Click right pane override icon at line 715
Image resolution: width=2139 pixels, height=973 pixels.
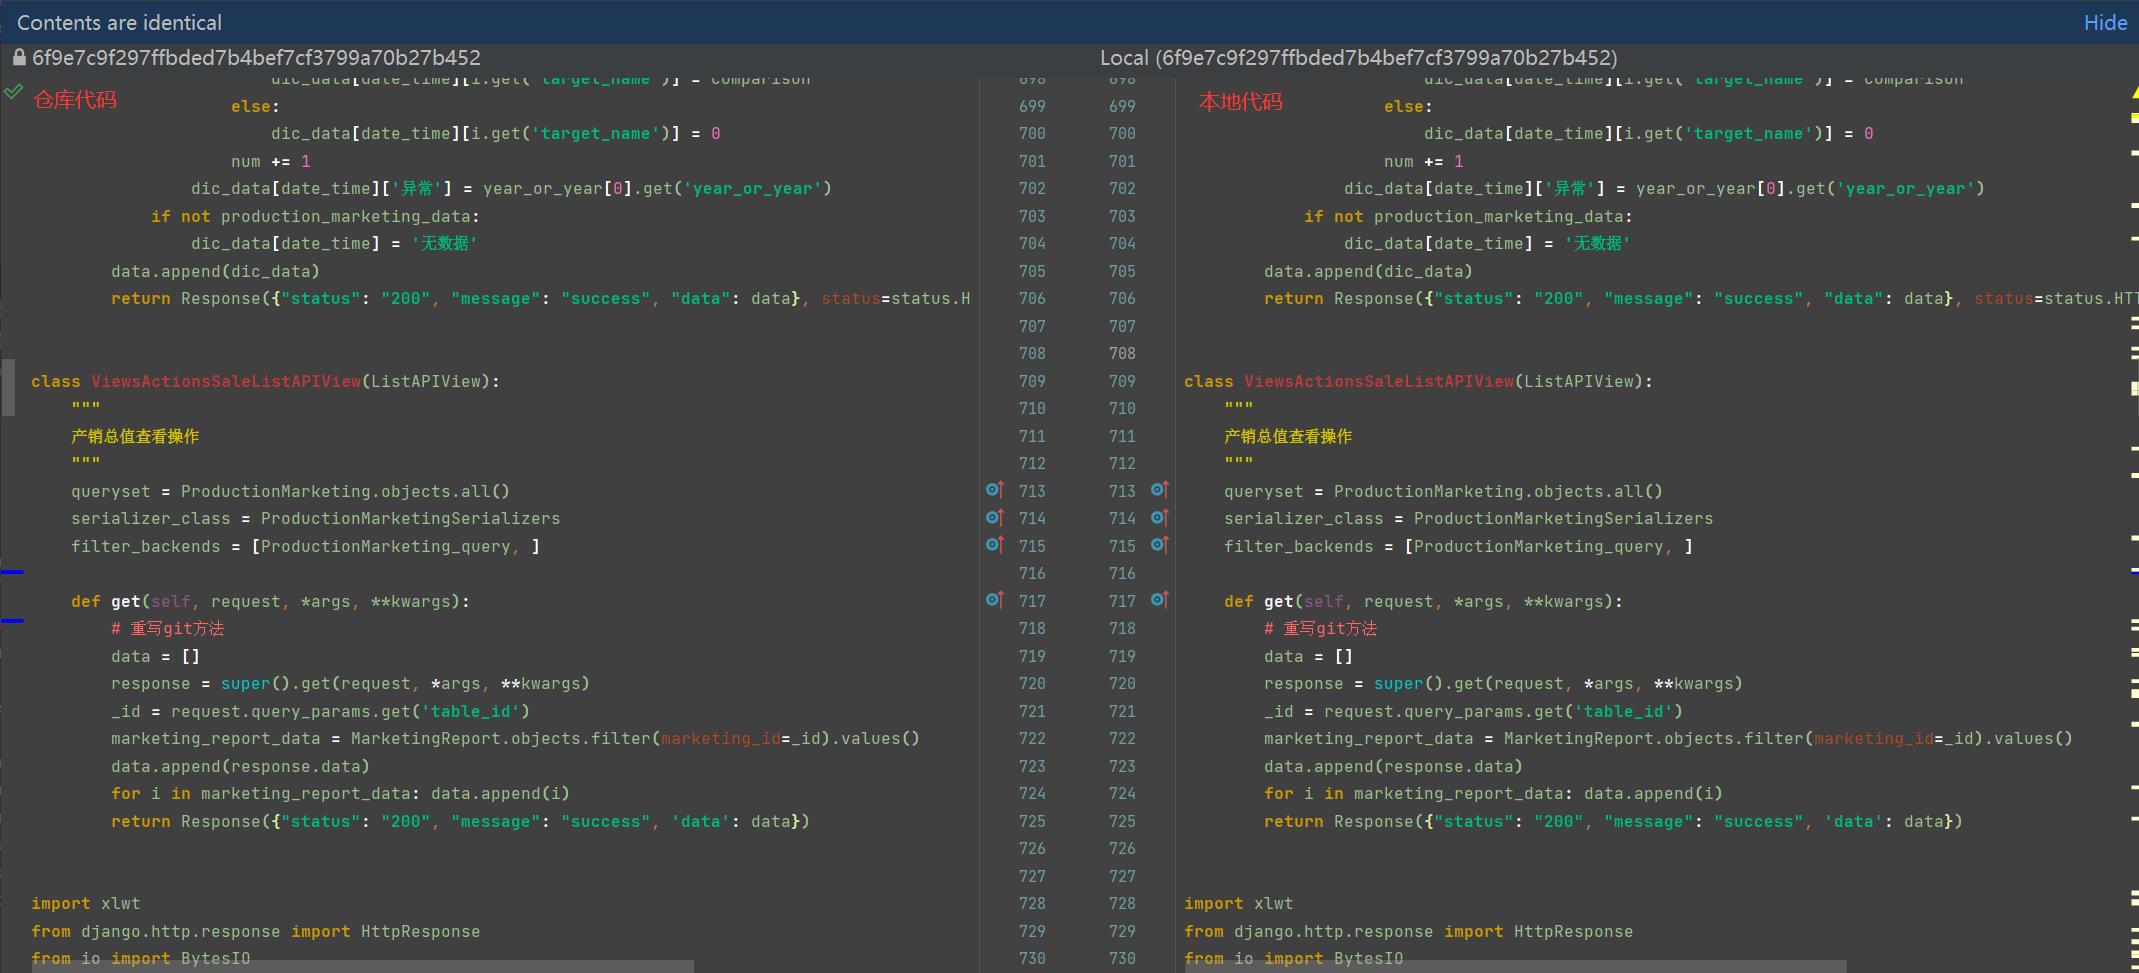click(1159, 545)
